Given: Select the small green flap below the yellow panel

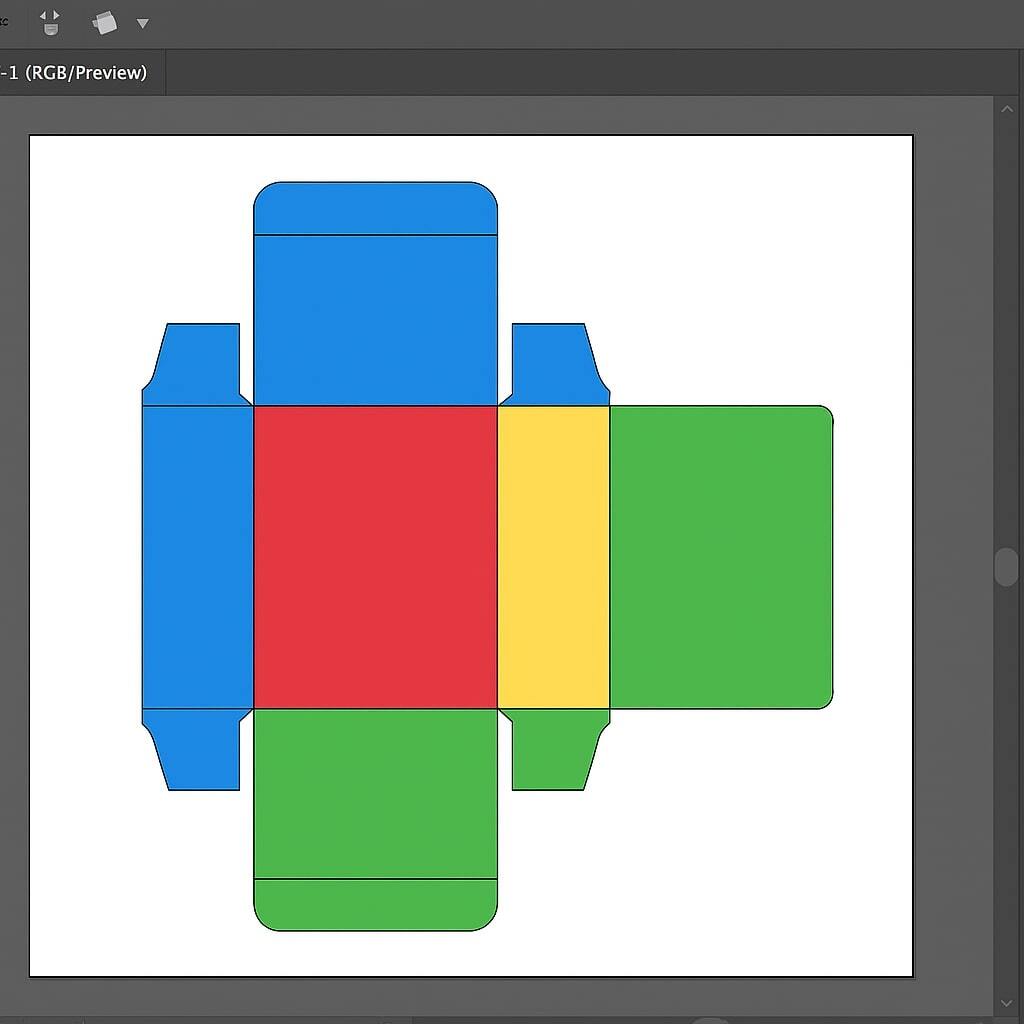Looking at the screenshot, I should [x=554, y=749].
